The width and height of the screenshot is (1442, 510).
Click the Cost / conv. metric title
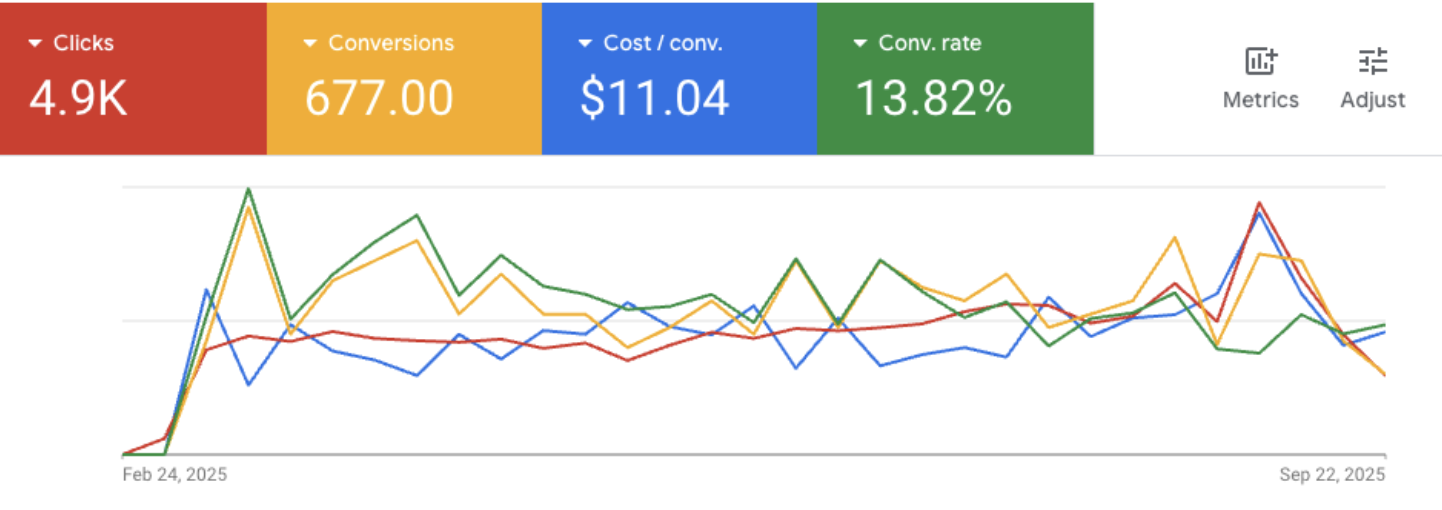coord(663,43)
